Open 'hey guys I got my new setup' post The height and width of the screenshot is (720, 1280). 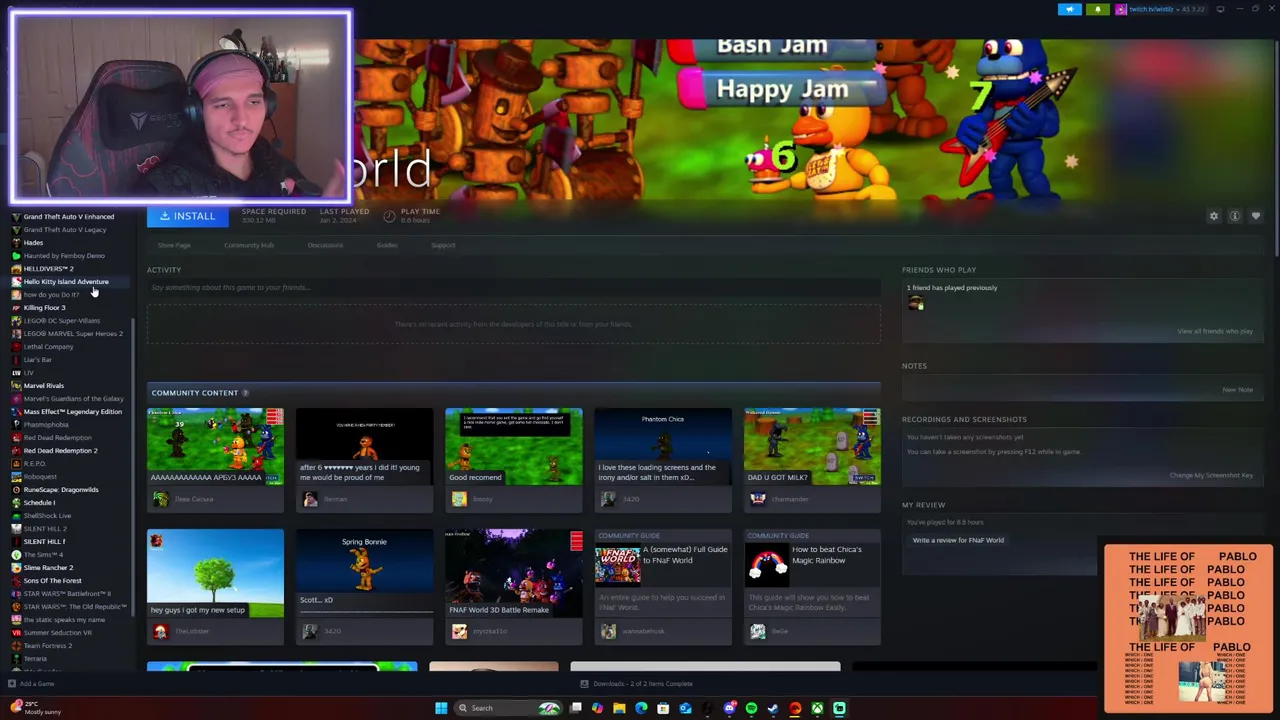[215, 573]
